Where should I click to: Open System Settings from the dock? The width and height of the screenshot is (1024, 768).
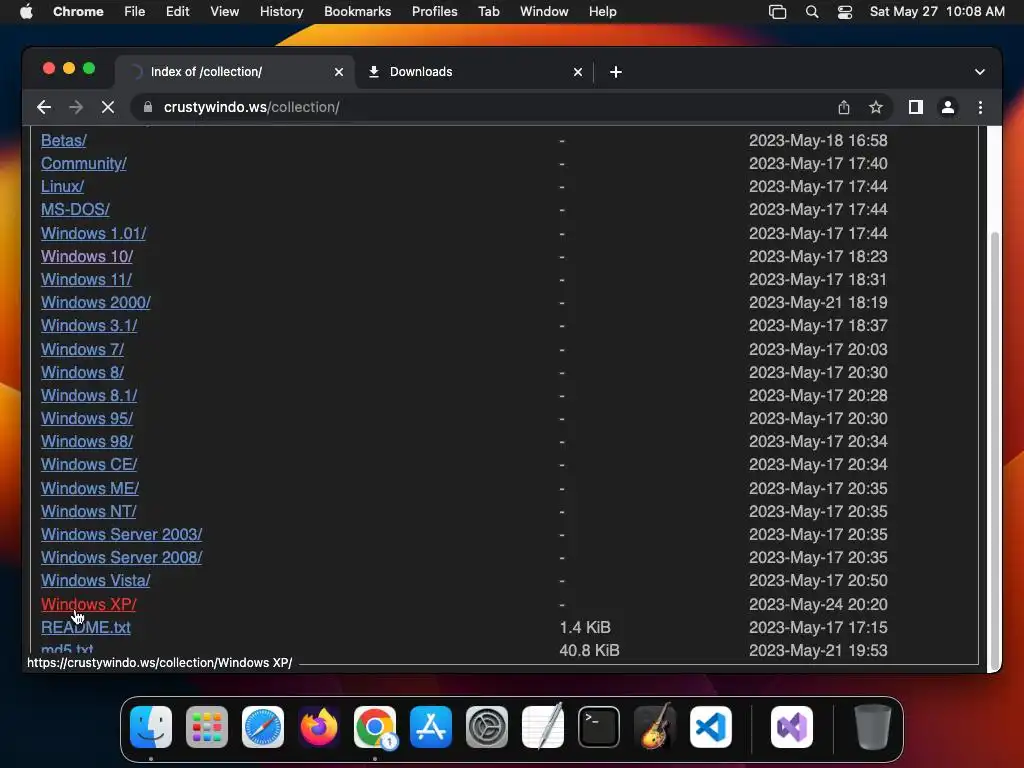[487, 727]
